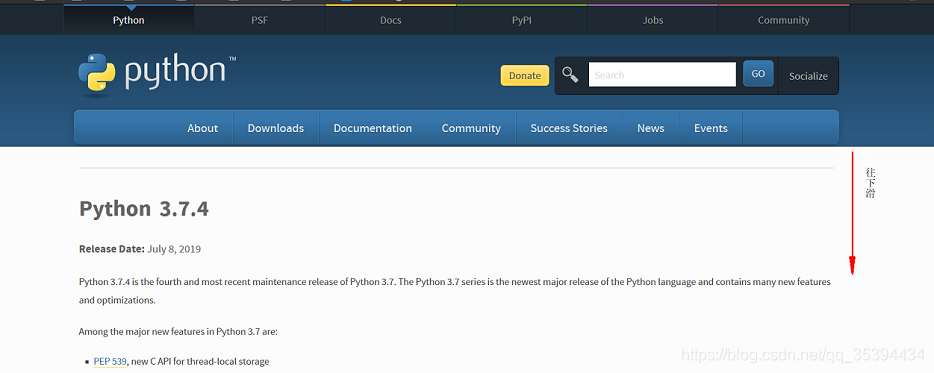Screen dimensions: 934x373
Task: Expand the Documentation navigation menu
Action: [373, 128]
